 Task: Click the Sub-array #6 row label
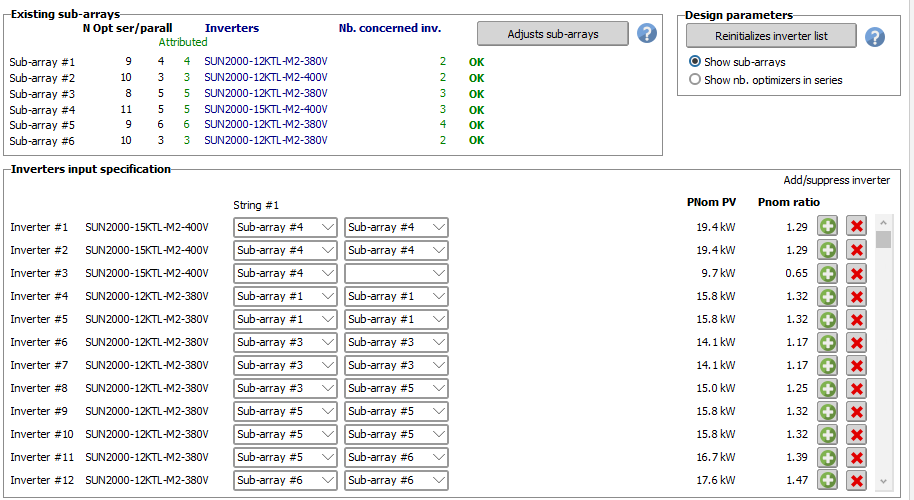42,140
